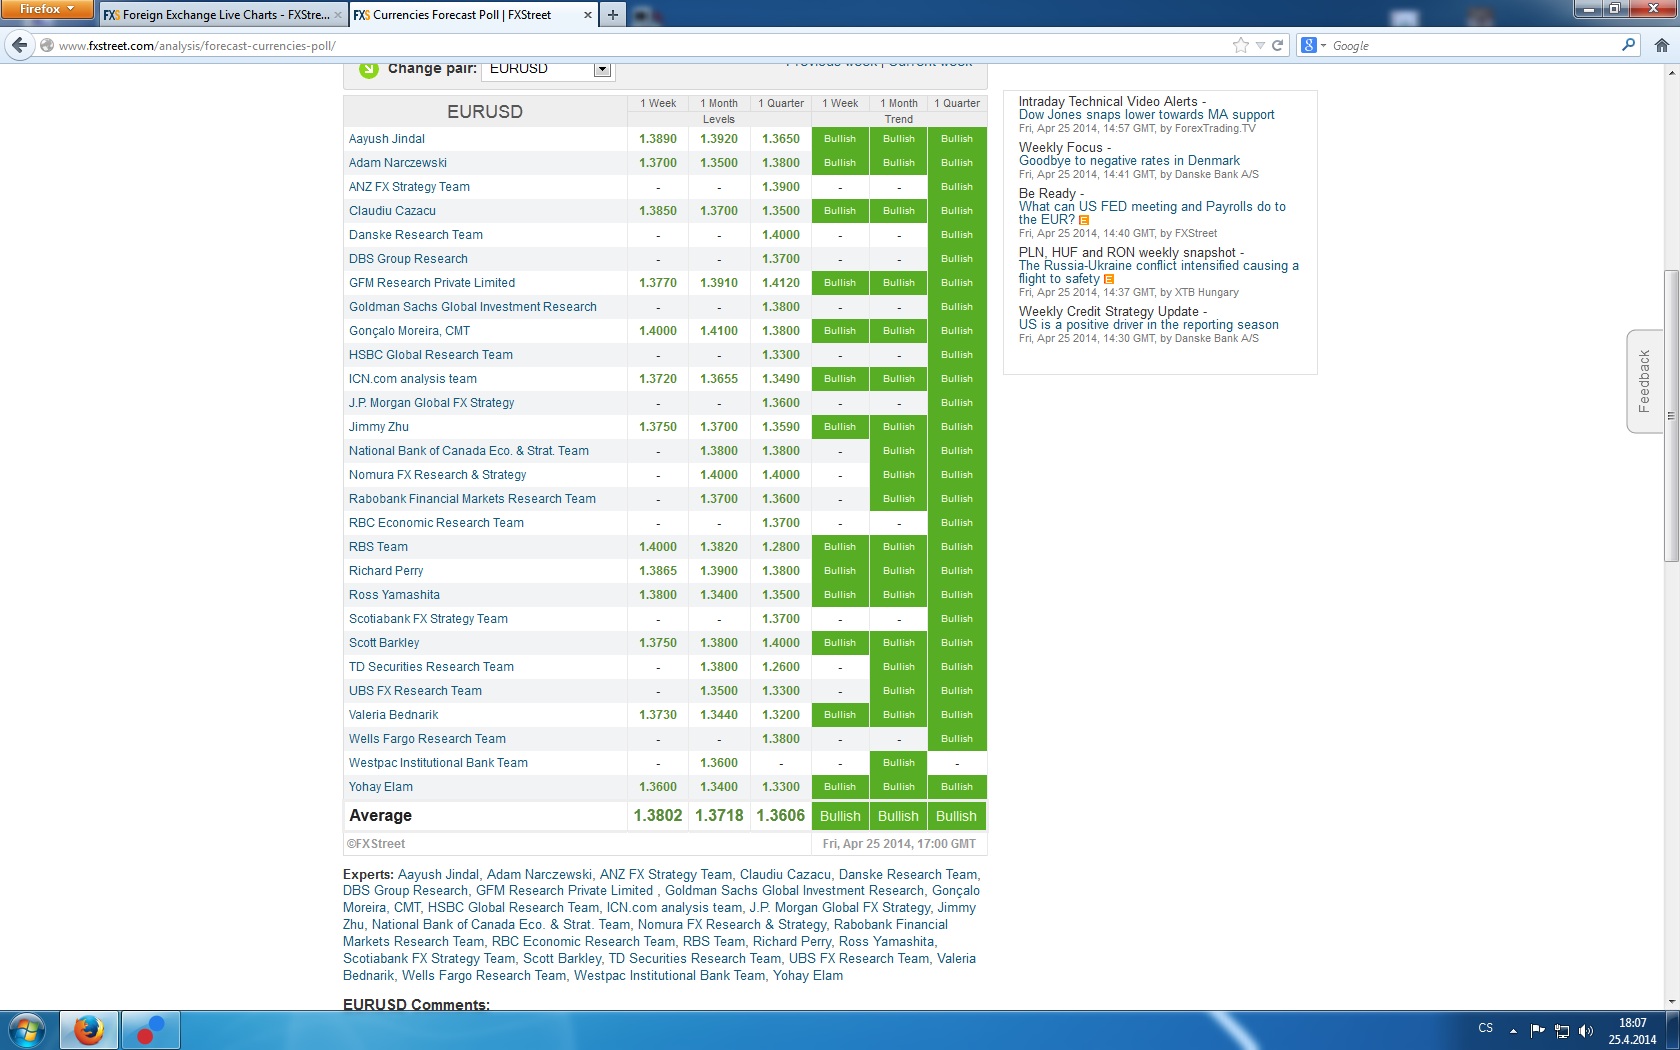
Task: Open US FED meeting and Payrolls article
Action: click(1152, 213)
